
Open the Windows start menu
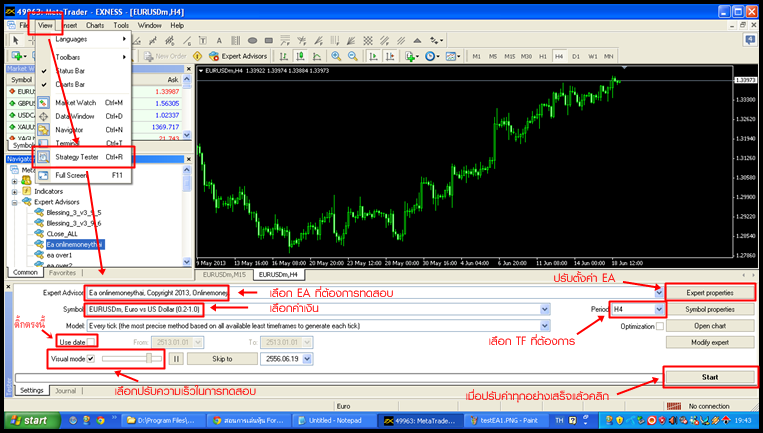point(30,420)
